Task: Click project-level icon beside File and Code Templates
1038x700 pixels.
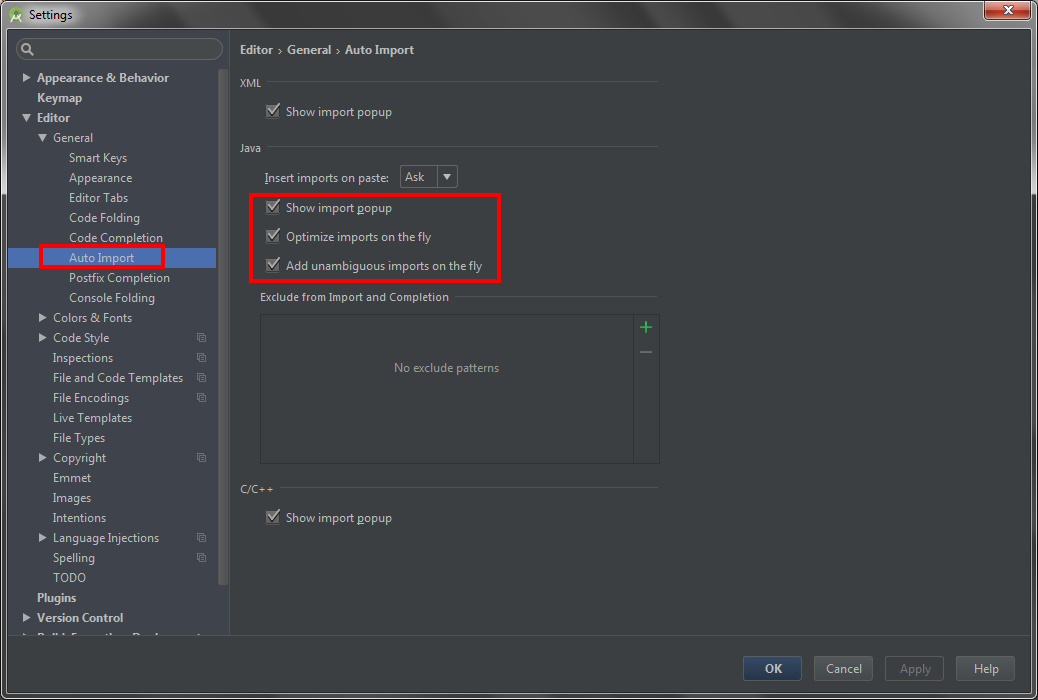Action: pyautogui.click(x=201, y=377)
